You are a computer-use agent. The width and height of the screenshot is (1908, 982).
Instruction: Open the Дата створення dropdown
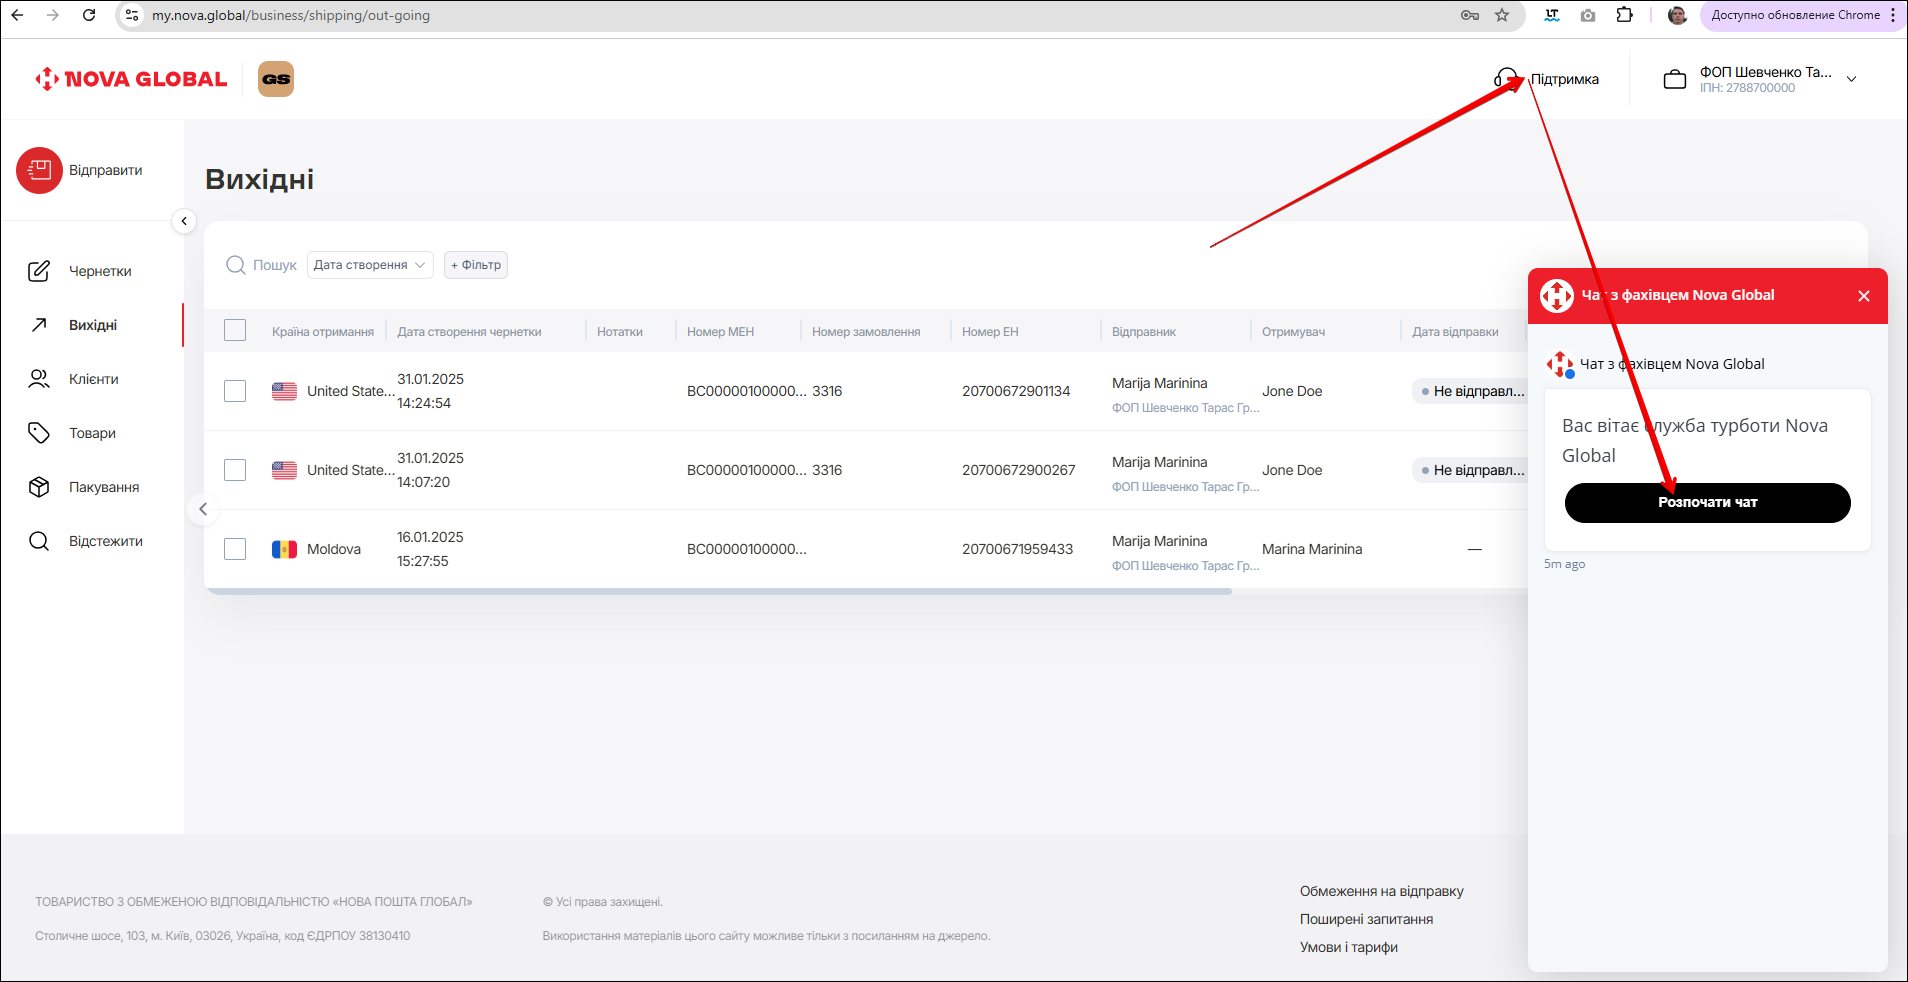tap(369, 265)
